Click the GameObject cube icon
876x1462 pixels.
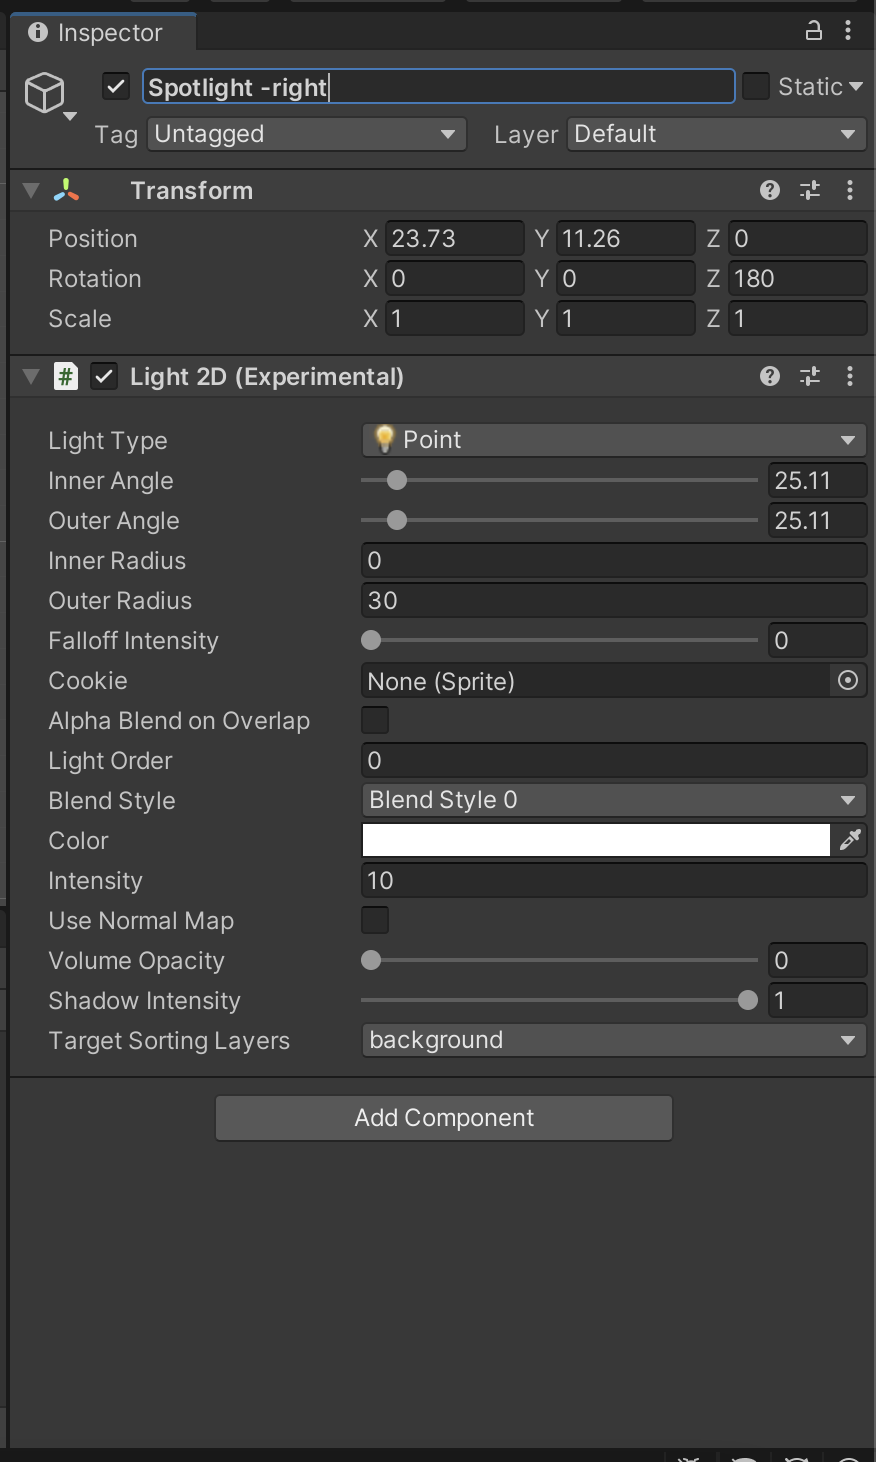click(x=44, y=90)
